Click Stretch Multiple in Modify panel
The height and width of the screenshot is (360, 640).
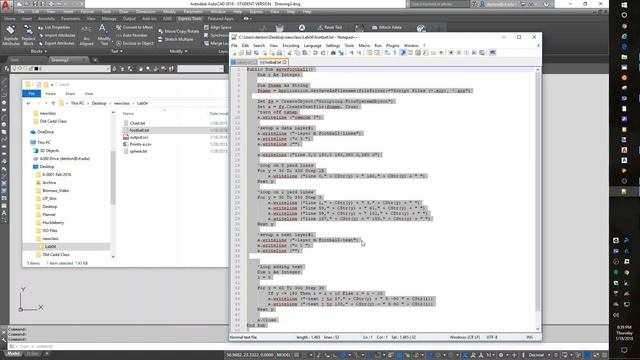click(x=176, y=39)
